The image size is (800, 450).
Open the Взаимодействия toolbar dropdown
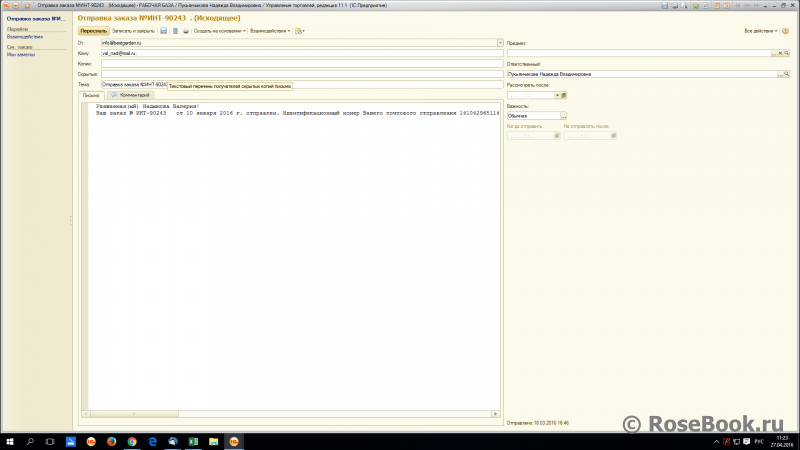coord(270,31)
